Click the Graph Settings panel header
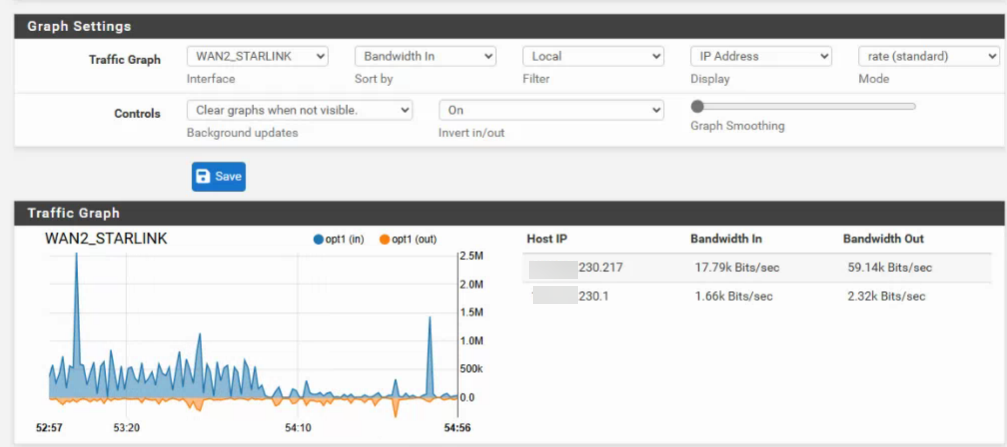1007x447 pixels. tap(78, 26)
